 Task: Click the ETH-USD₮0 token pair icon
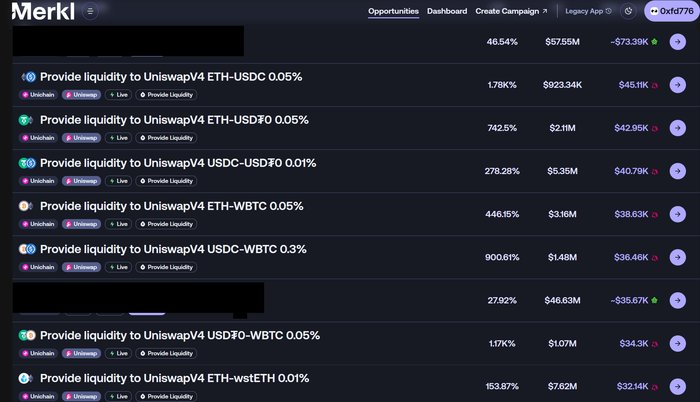click(x=26, y=120)
